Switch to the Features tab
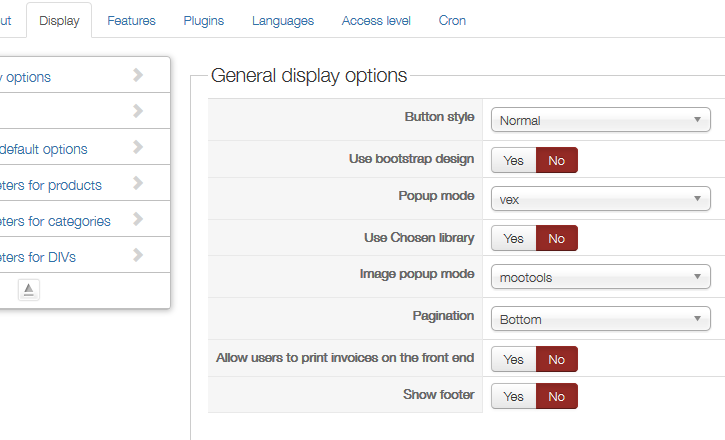The height and width of the screenshot is (440, 725). [x=131, y=20]
